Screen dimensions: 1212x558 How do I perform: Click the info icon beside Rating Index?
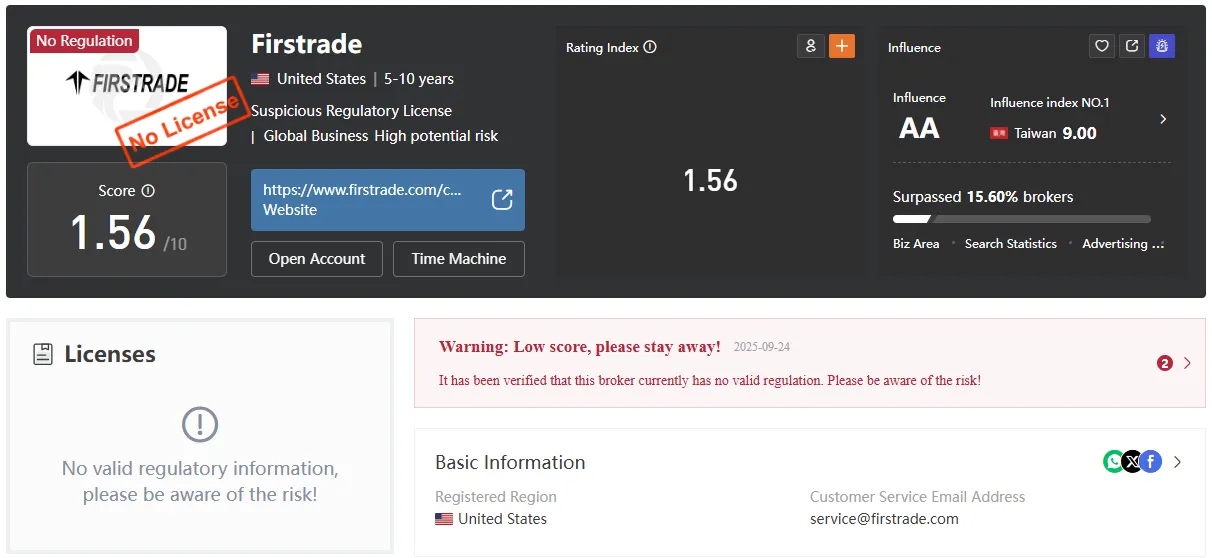pyautogui.click(x=650, y=47)
